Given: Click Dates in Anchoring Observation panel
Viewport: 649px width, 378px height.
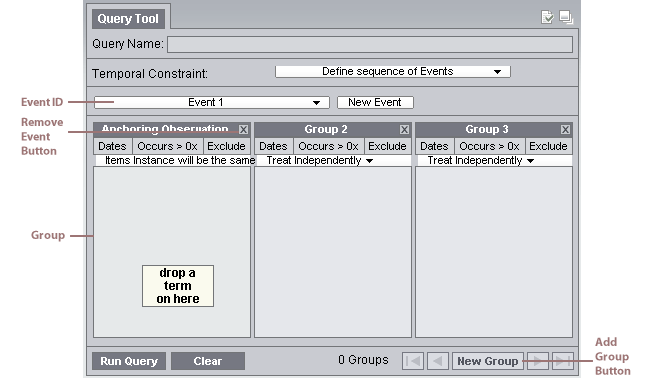Looking at the screenshot, I should coord(112,146).
